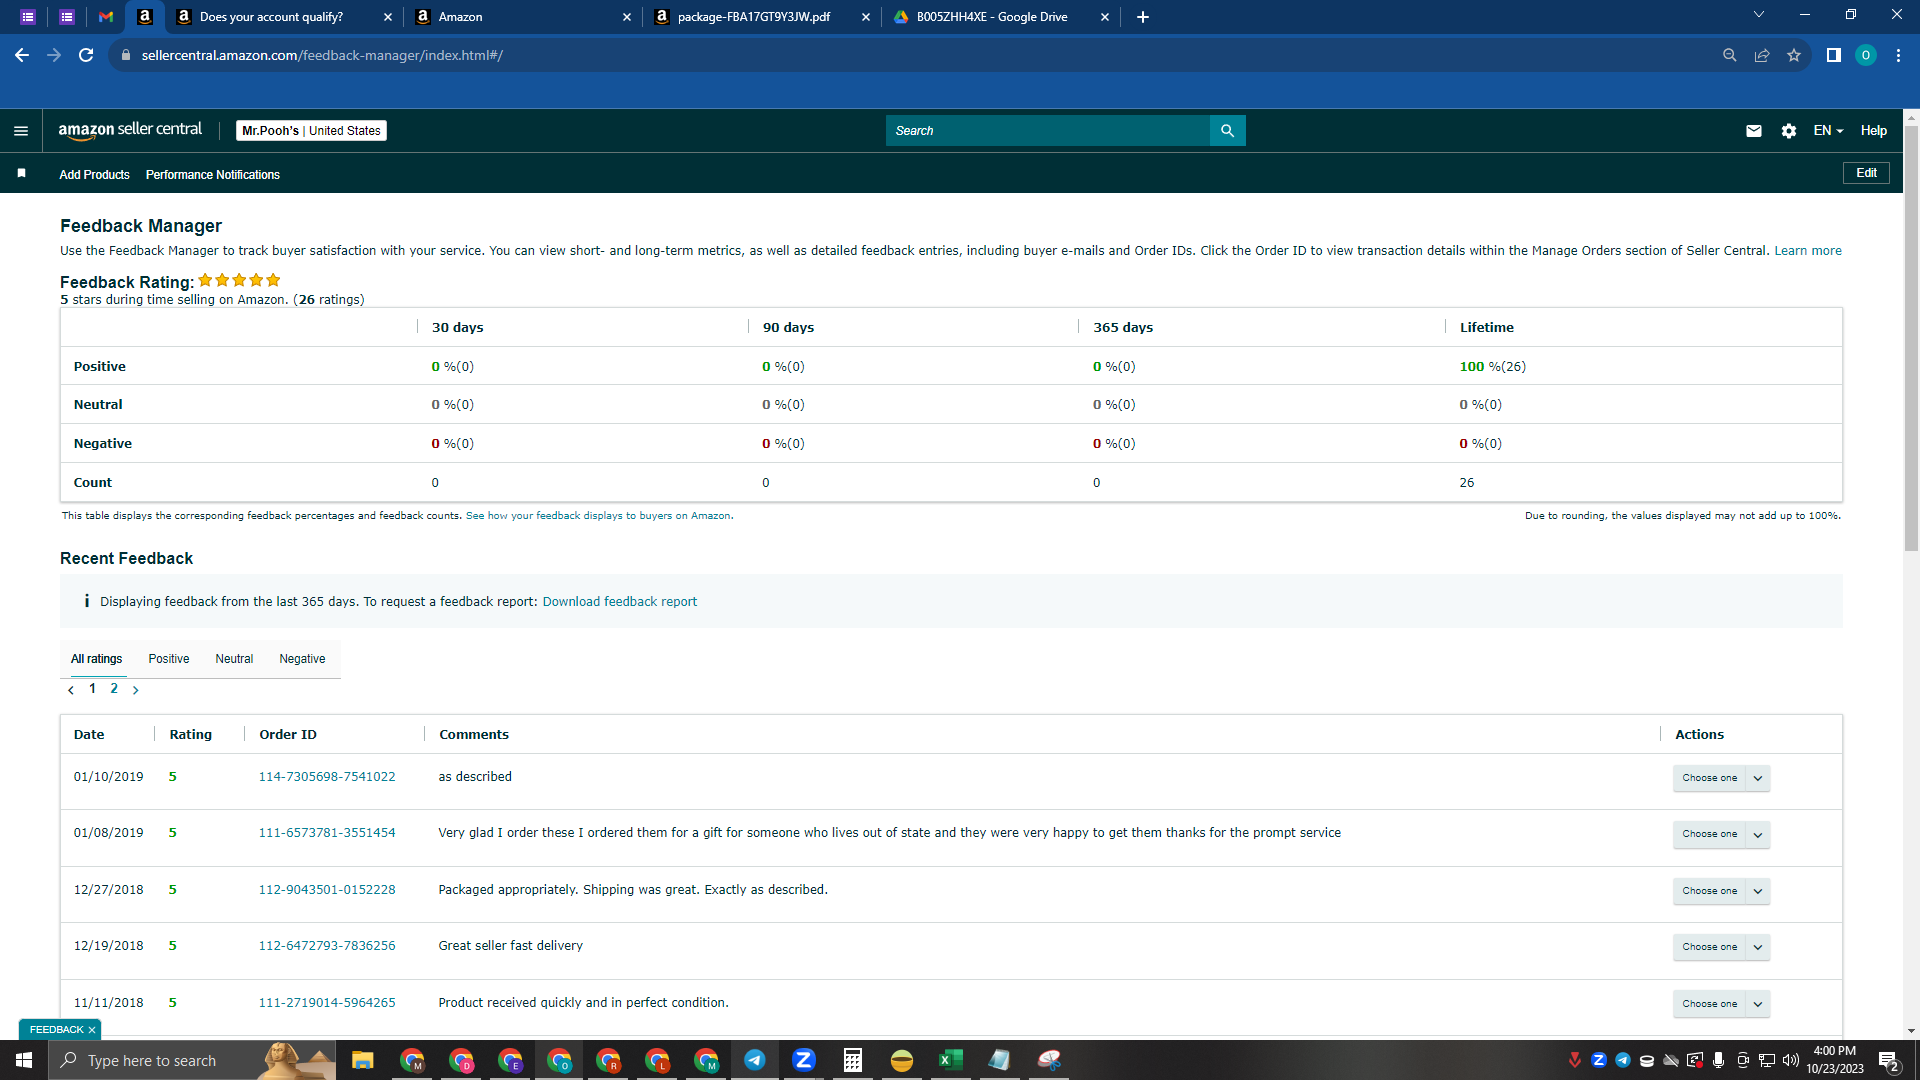Open the Windows Start menu
Viewport: 1920px width, 1080px height.
point(24,1060)
